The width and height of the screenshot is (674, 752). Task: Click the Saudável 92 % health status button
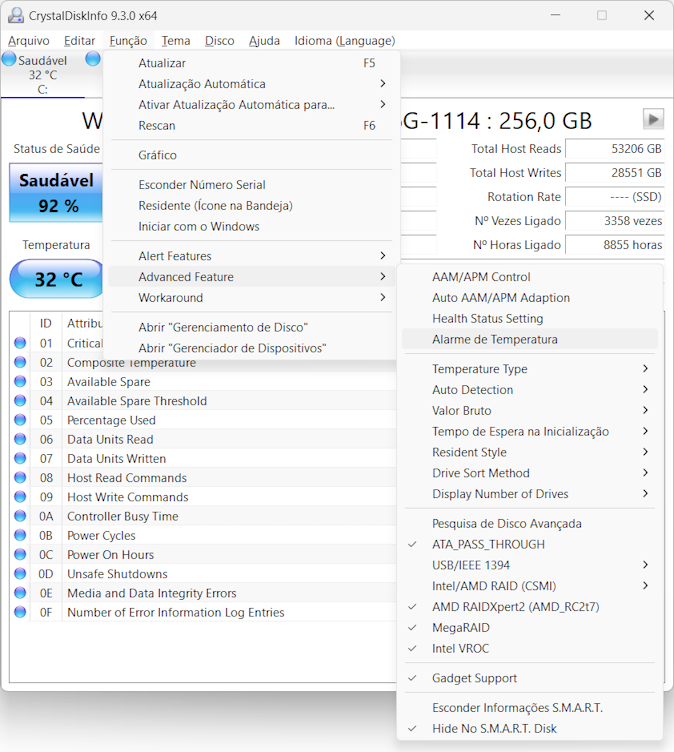click(57, 193)
